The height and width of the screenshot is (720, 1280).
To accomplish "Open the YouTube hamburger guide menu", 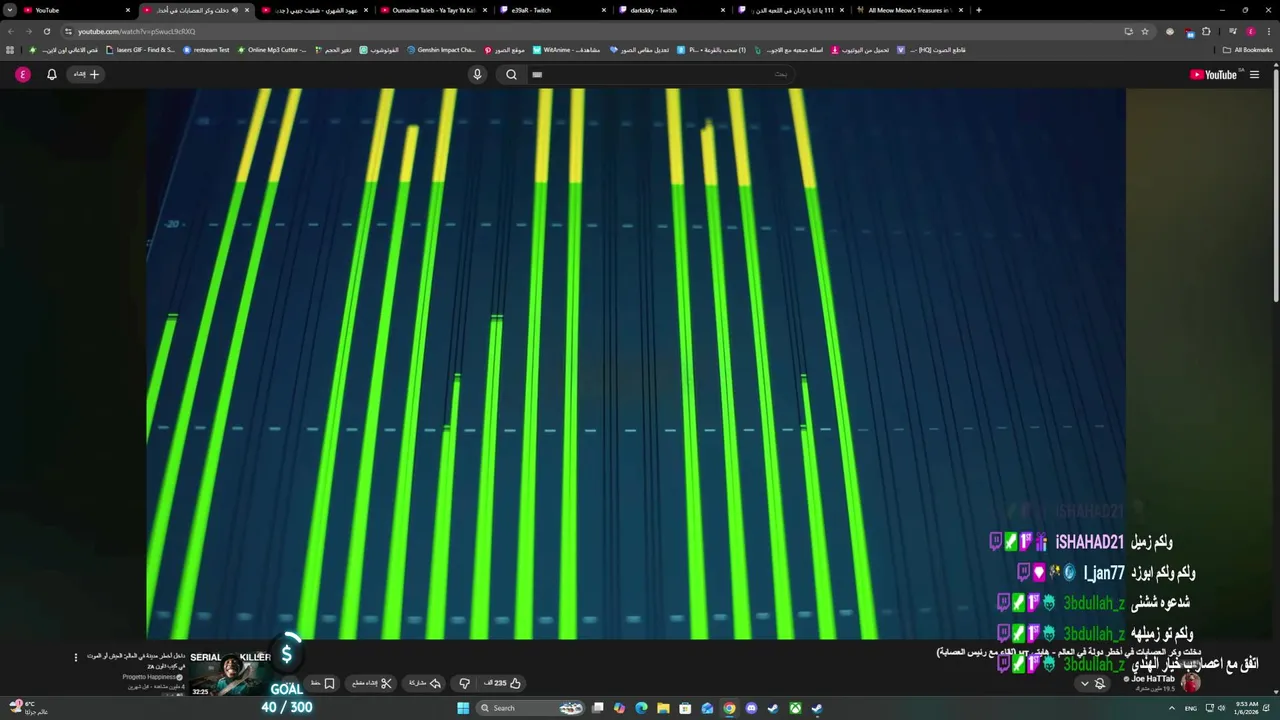I will [1254, 74].
